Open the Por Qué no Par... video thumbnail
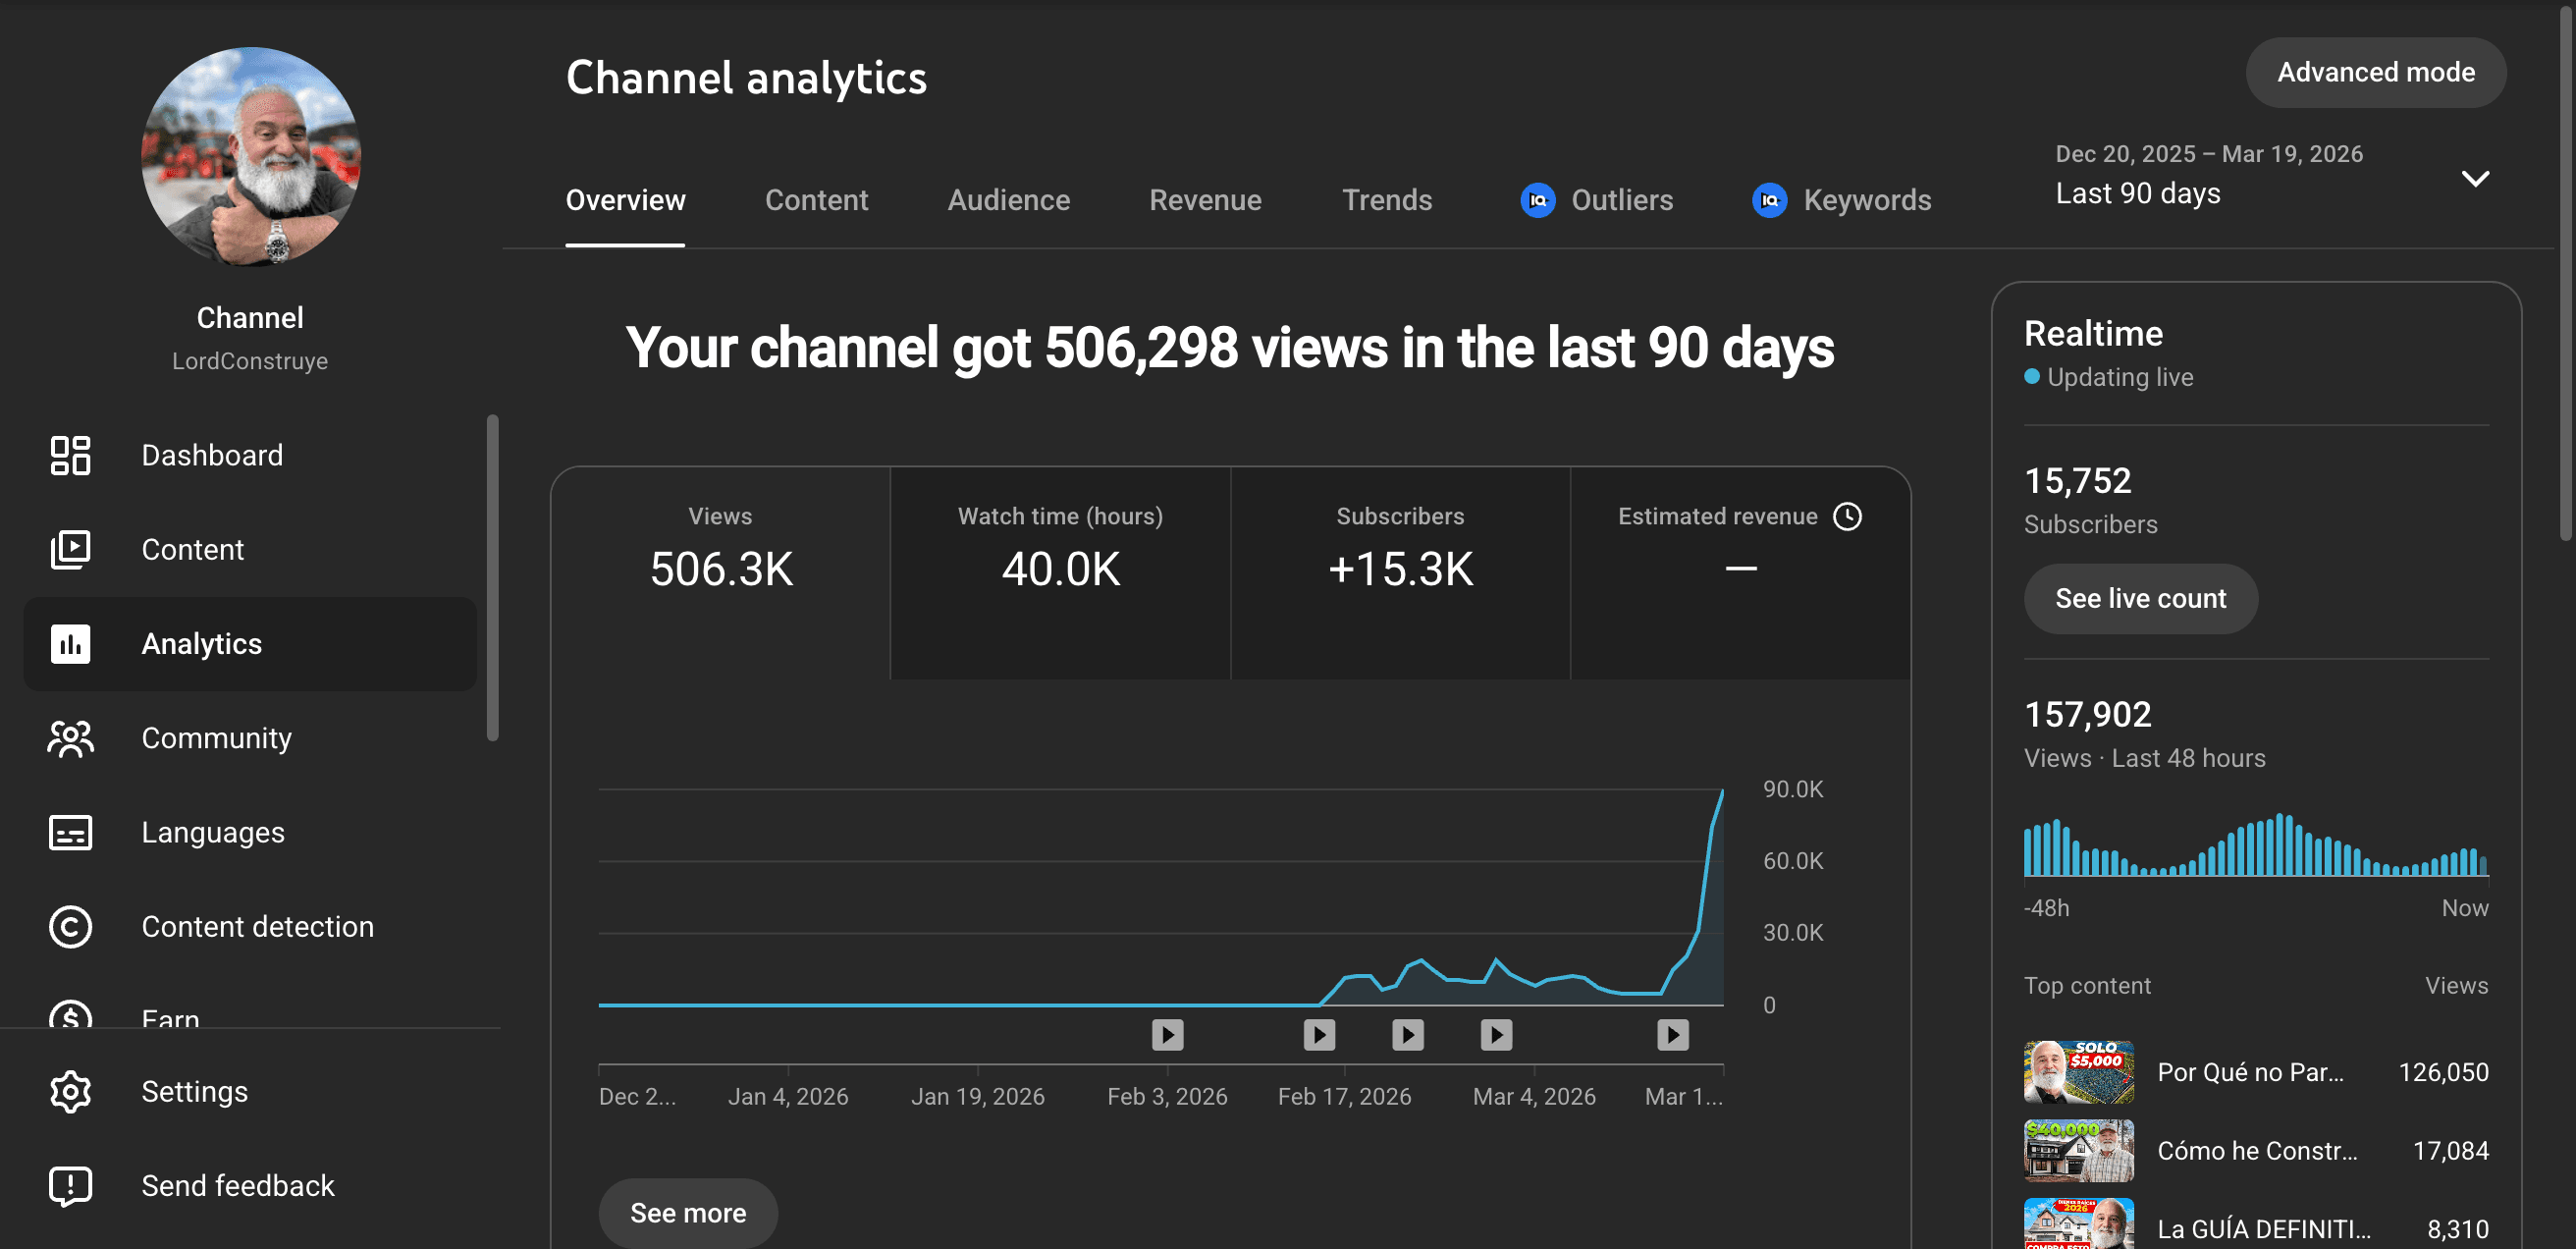Image resolution: width=2576 pixels, height=1249 pixels. [2078, 1072]
